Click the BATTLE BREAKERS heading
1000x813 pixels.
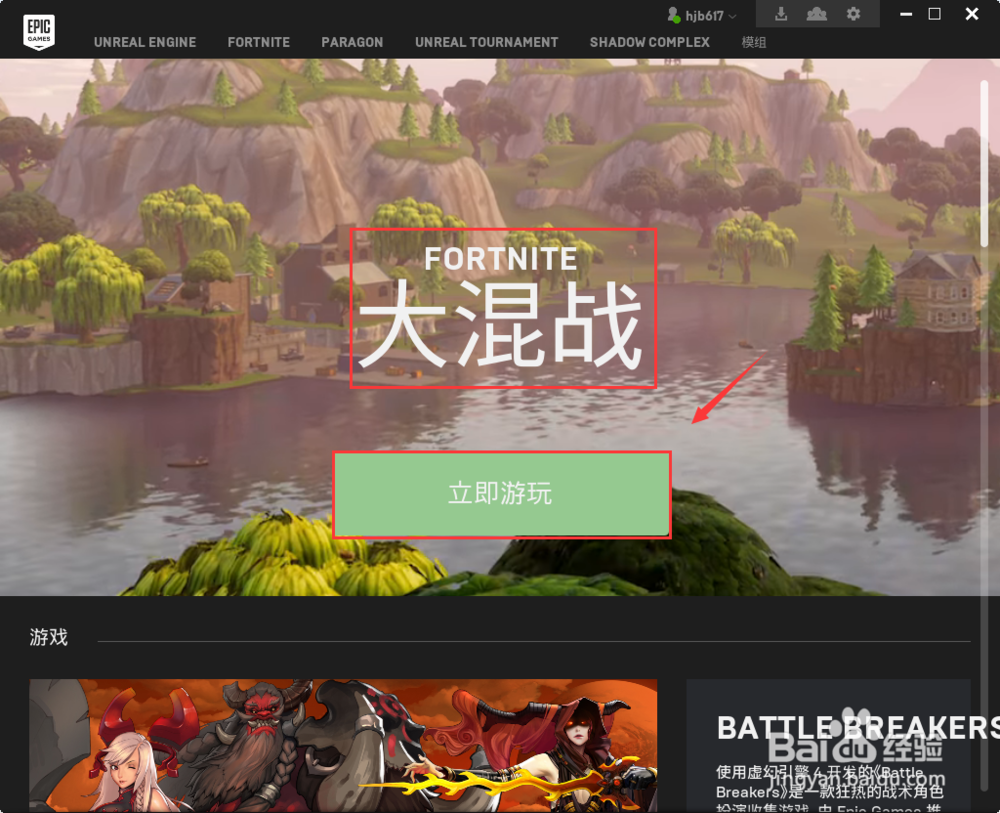[x=858, y=728]
